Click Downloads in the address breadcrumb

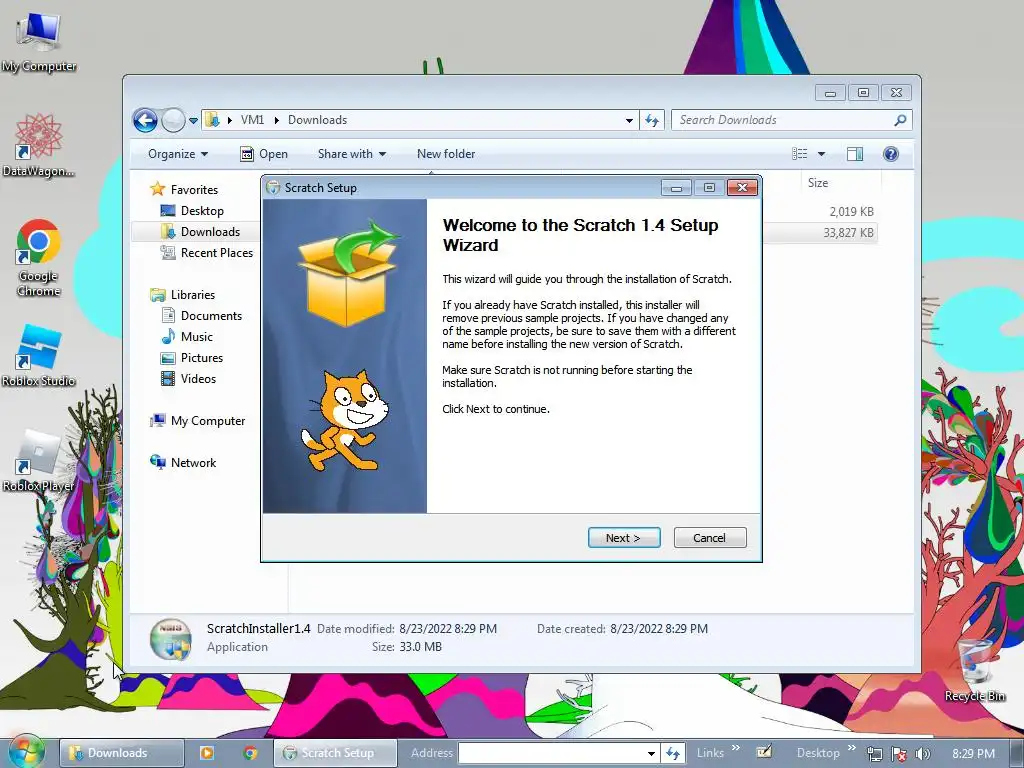tap(317, 120)
